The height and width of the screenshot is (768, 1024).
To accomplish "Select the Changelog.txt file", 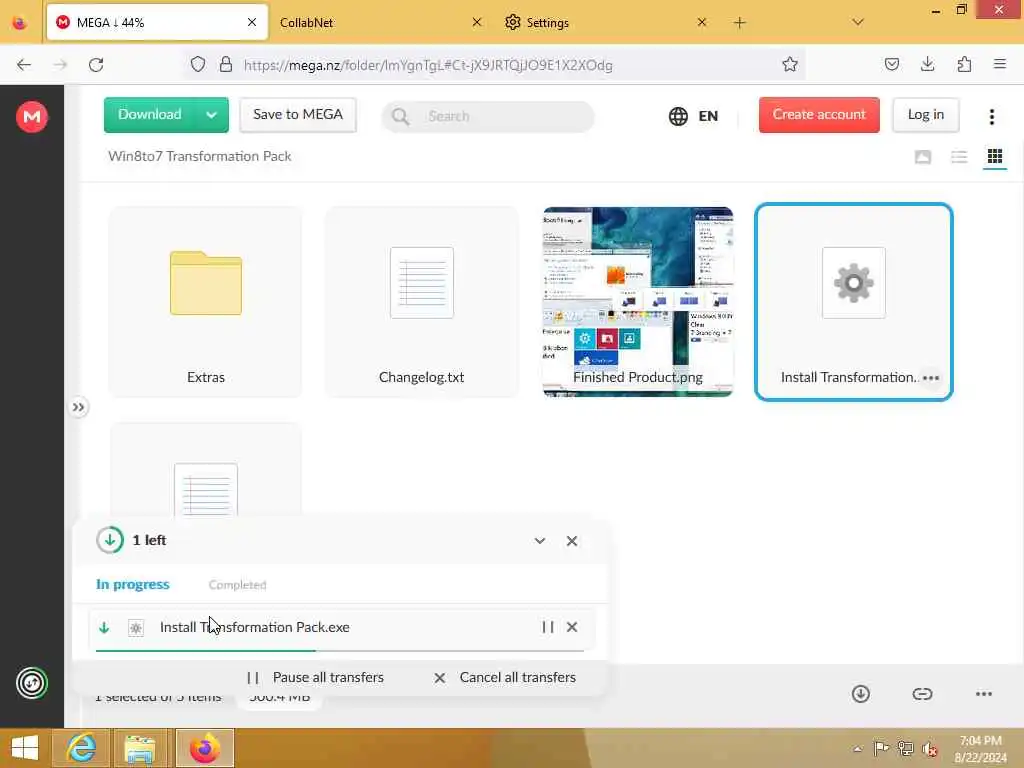I will [421, 302].
